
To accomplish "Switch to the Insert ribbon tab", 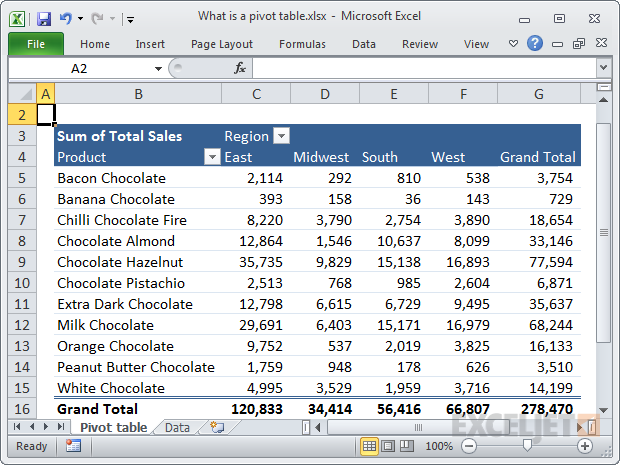I will (150, 44).
